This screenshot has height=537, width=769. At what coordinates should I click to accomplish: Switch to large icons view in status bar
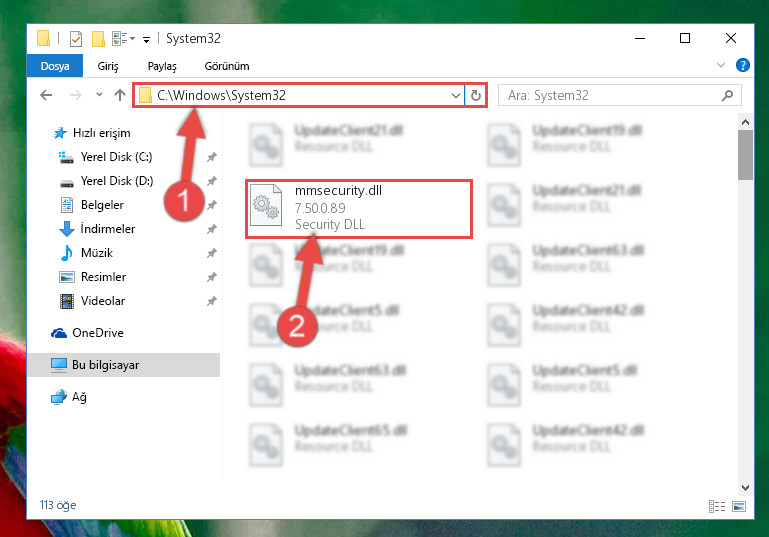[739, 507]
